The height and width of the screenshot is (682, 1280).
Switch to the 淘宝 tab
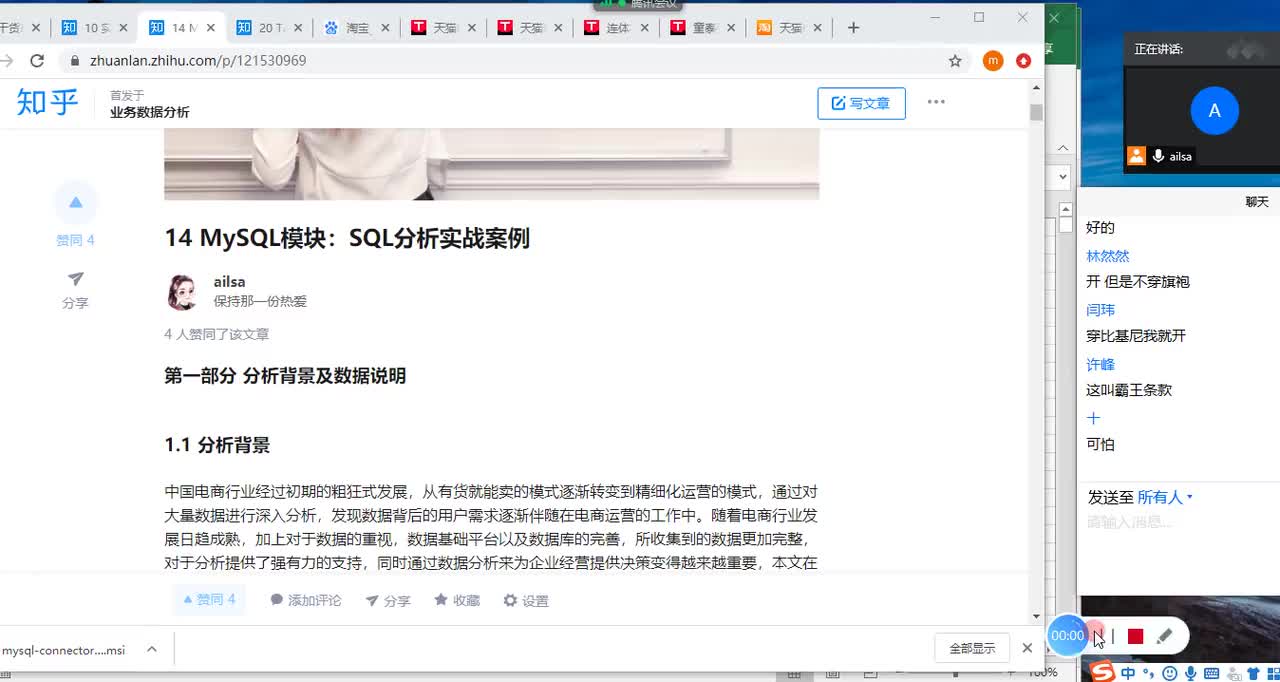click(x=356, y=28)
